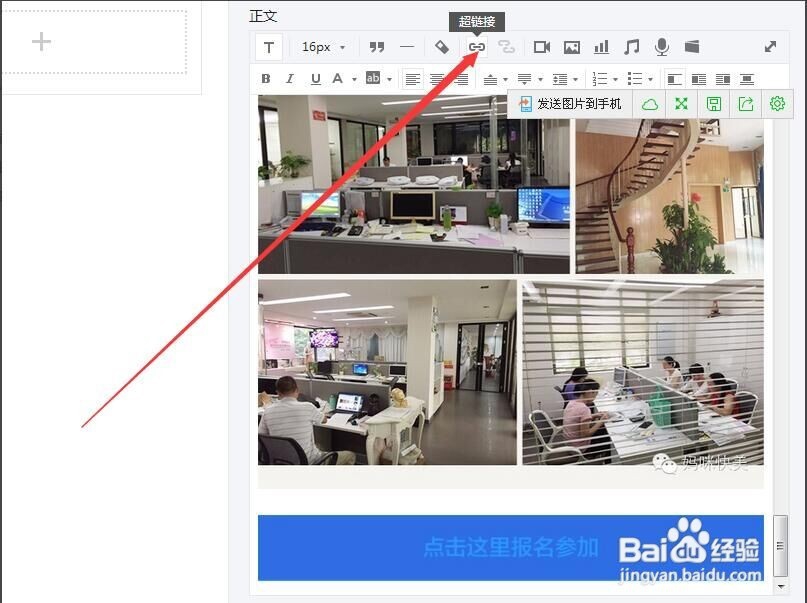Image resolution: width=807 pixels, height=603 pixels.
Task: Select the microphone audio recording icon
Action: click(x=661, y=46)
